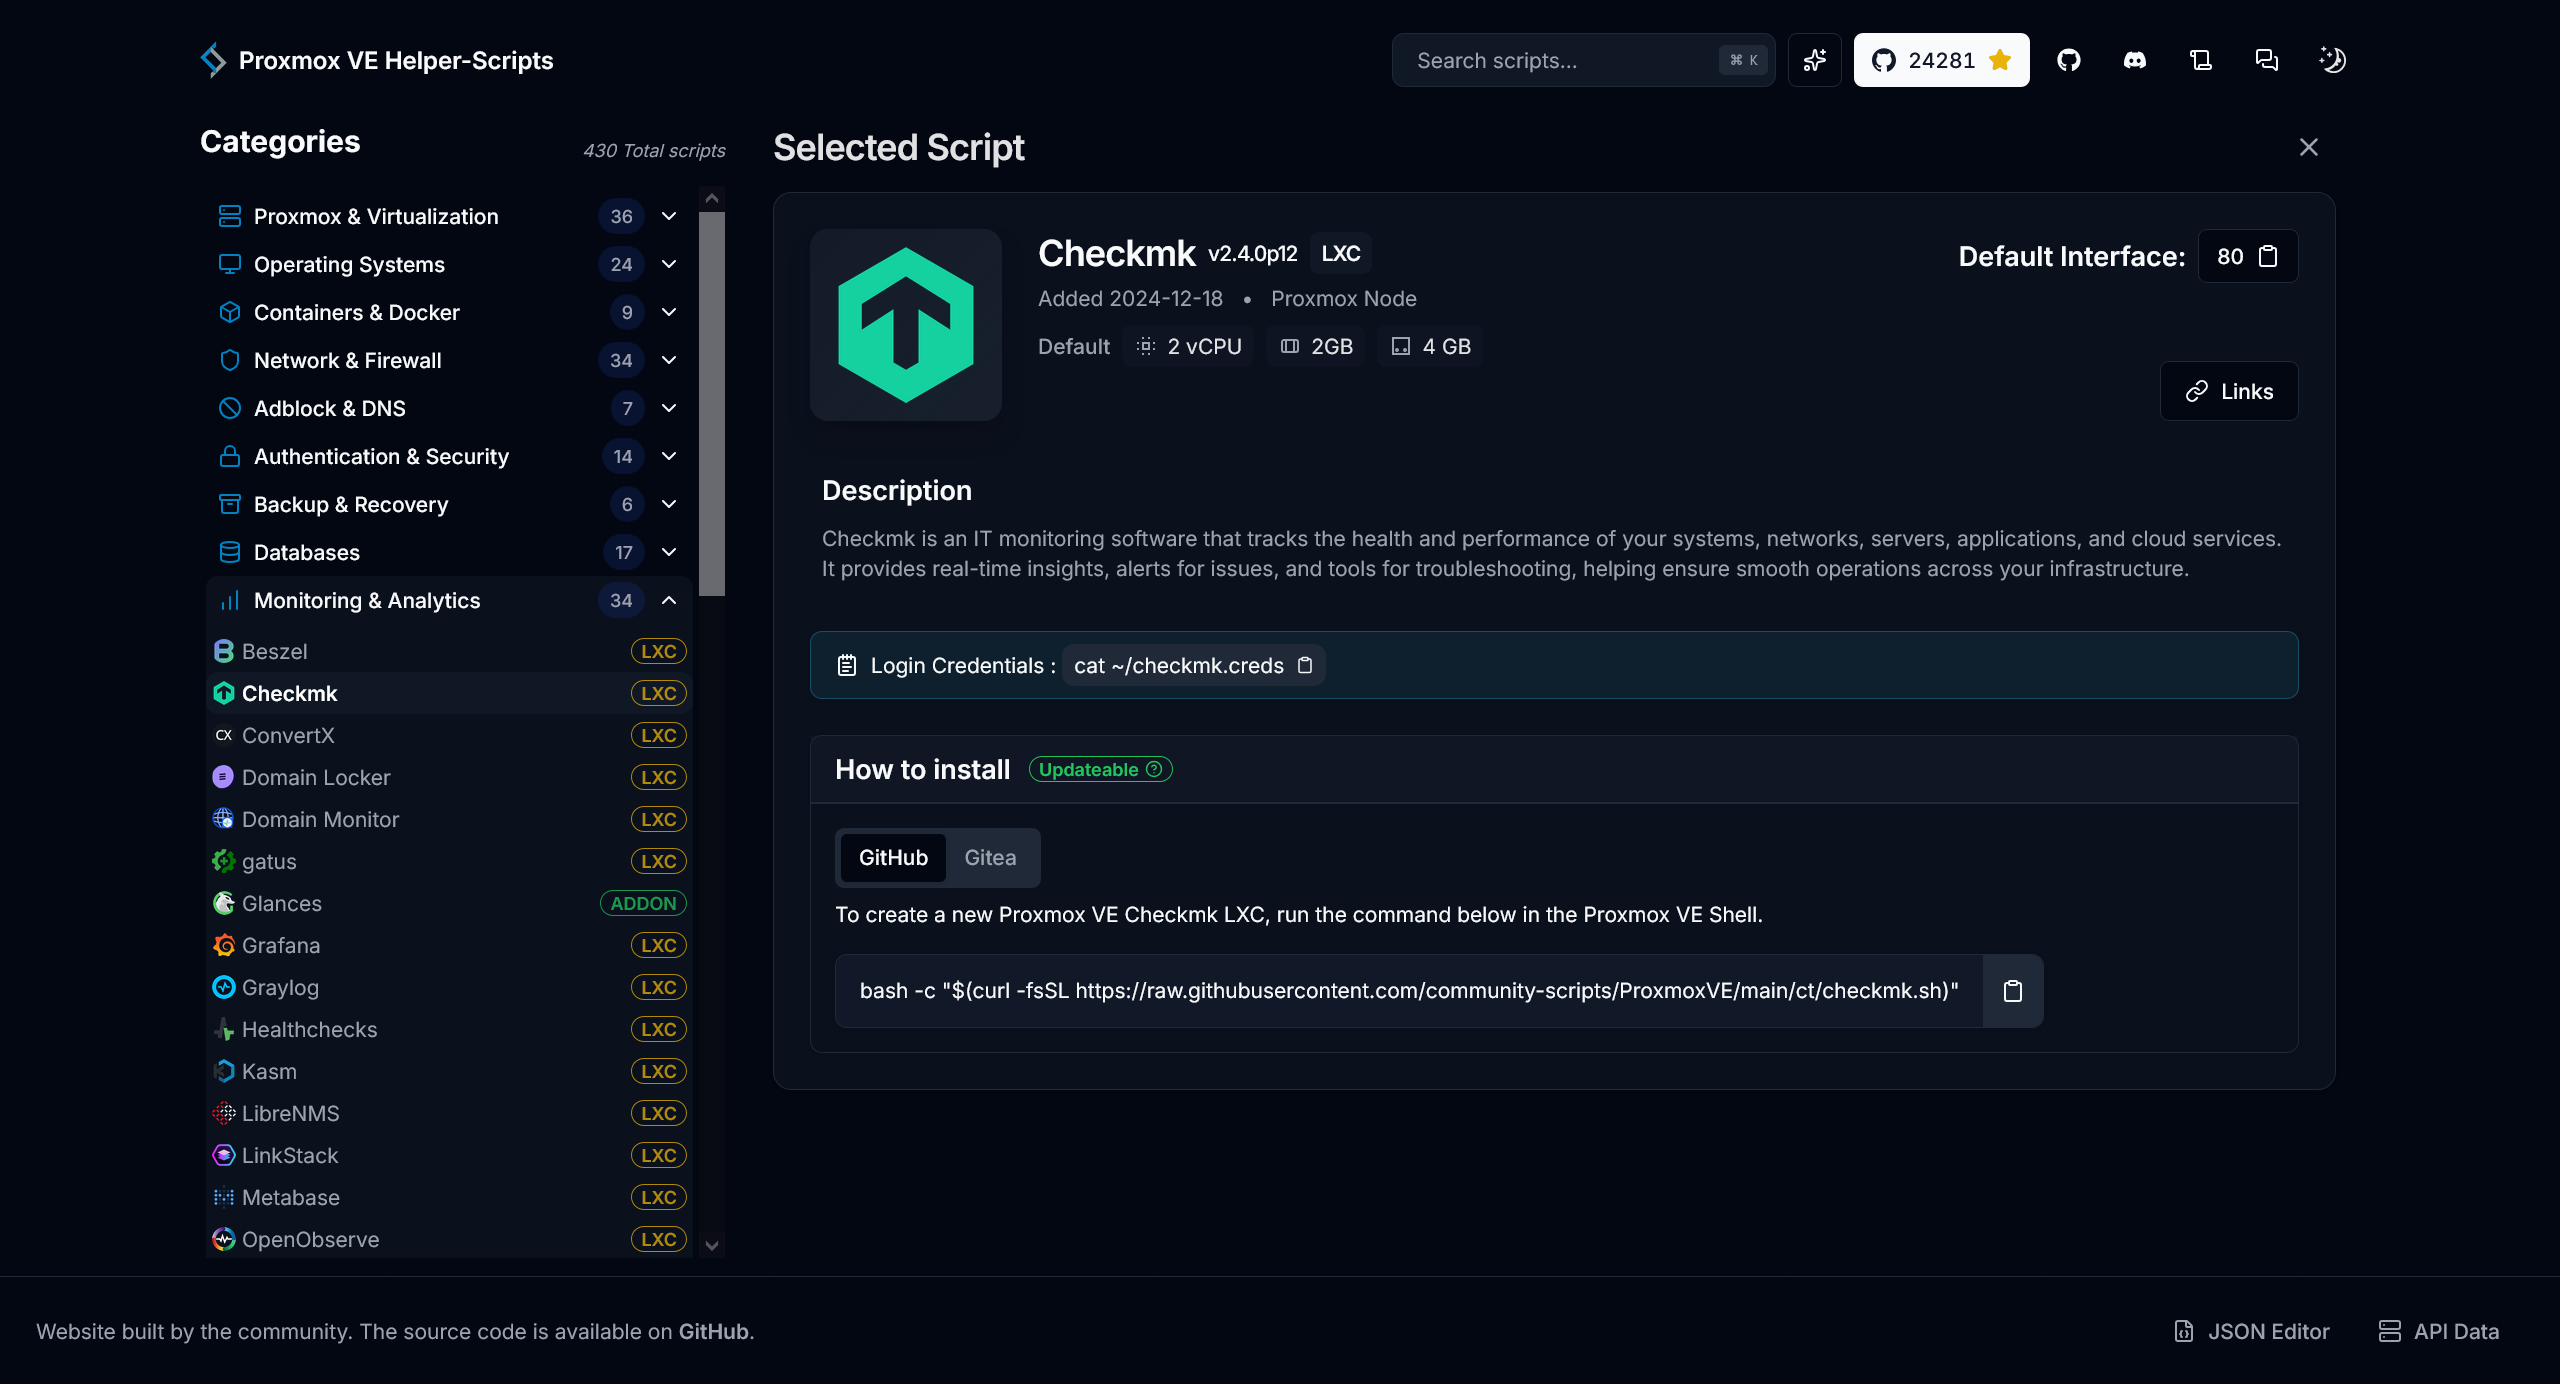
Task: Click the categories list scrollbar thumb
Action: (711, 403)
